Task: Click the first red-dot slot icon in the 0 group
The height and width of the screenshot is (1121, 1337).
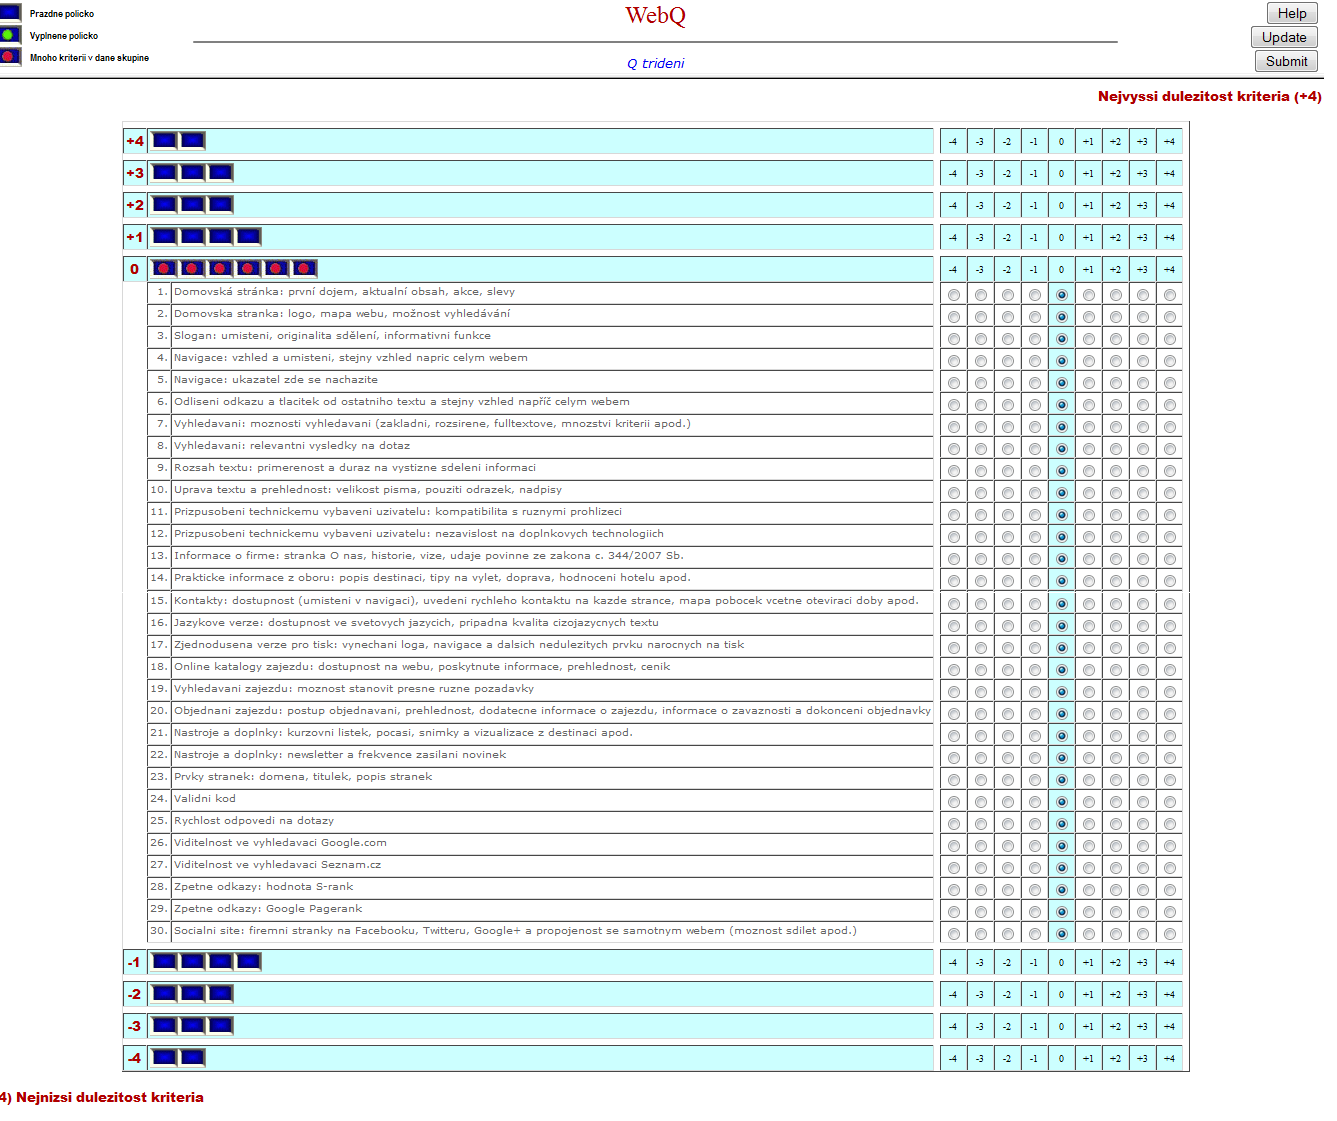Action: pyautogui.click(x=165, y=269)
